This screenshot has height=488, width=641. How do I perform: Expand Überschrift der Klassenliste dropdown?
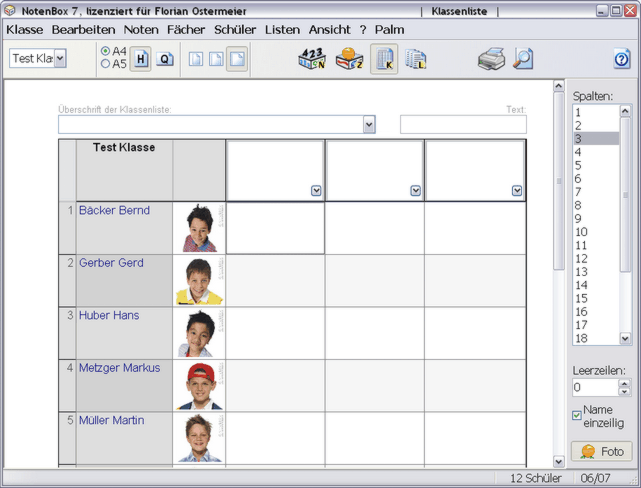click(369, 125)
